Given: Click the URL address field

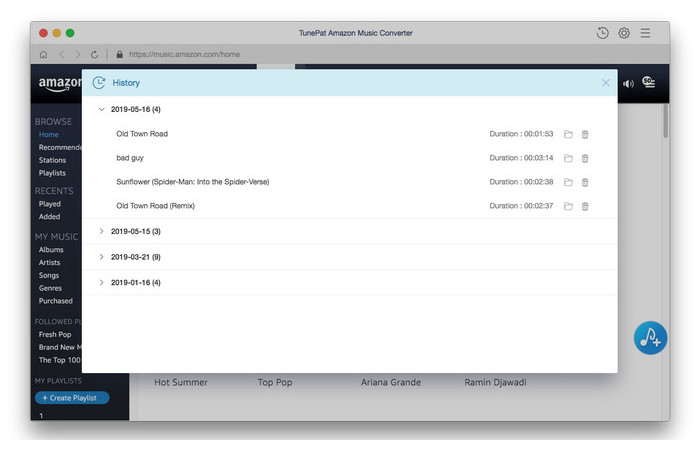Looking at the screenshot, I should pyautogui.click(x=184, y=54).
